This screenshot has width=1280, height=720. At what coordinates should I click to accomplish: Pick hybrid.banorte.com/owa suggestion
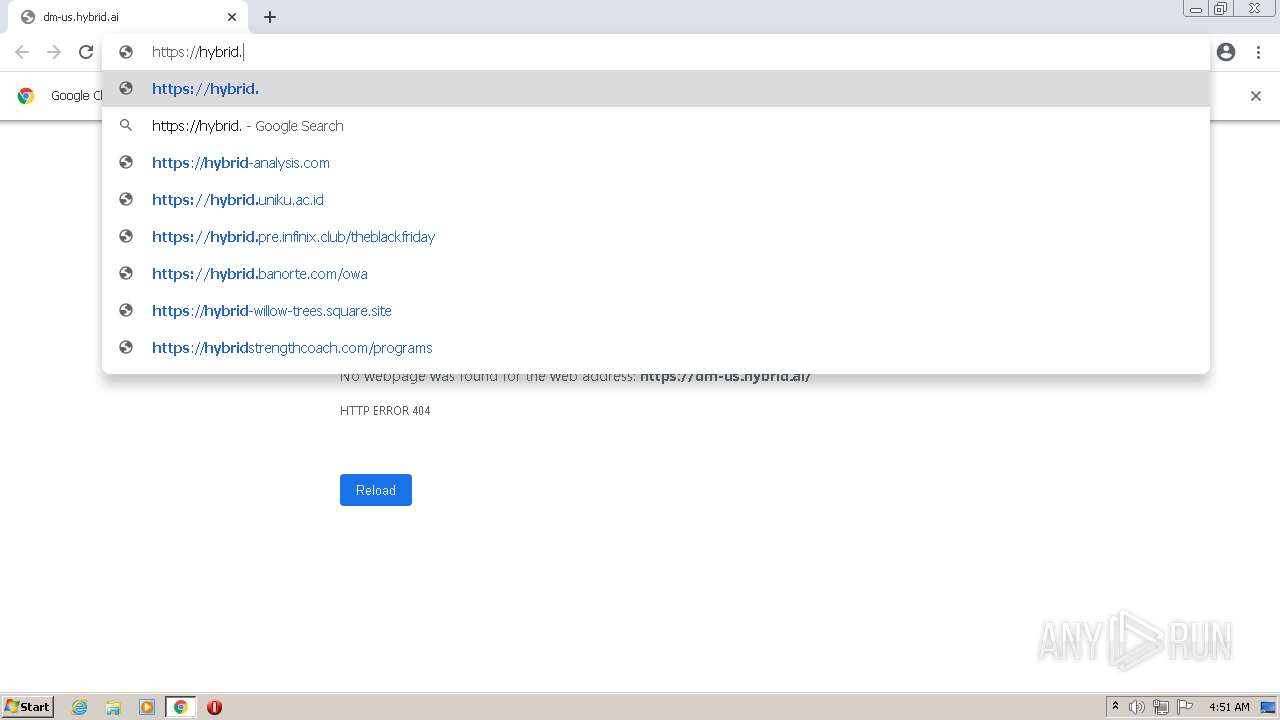(x=656, y=274)
